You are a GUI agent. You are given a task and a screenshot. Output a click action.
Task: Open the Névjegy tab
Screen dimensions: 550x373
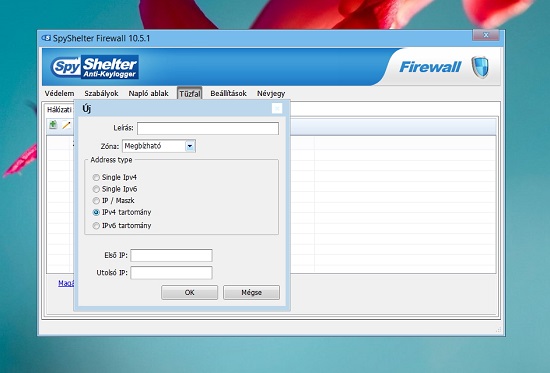point(271,93)
